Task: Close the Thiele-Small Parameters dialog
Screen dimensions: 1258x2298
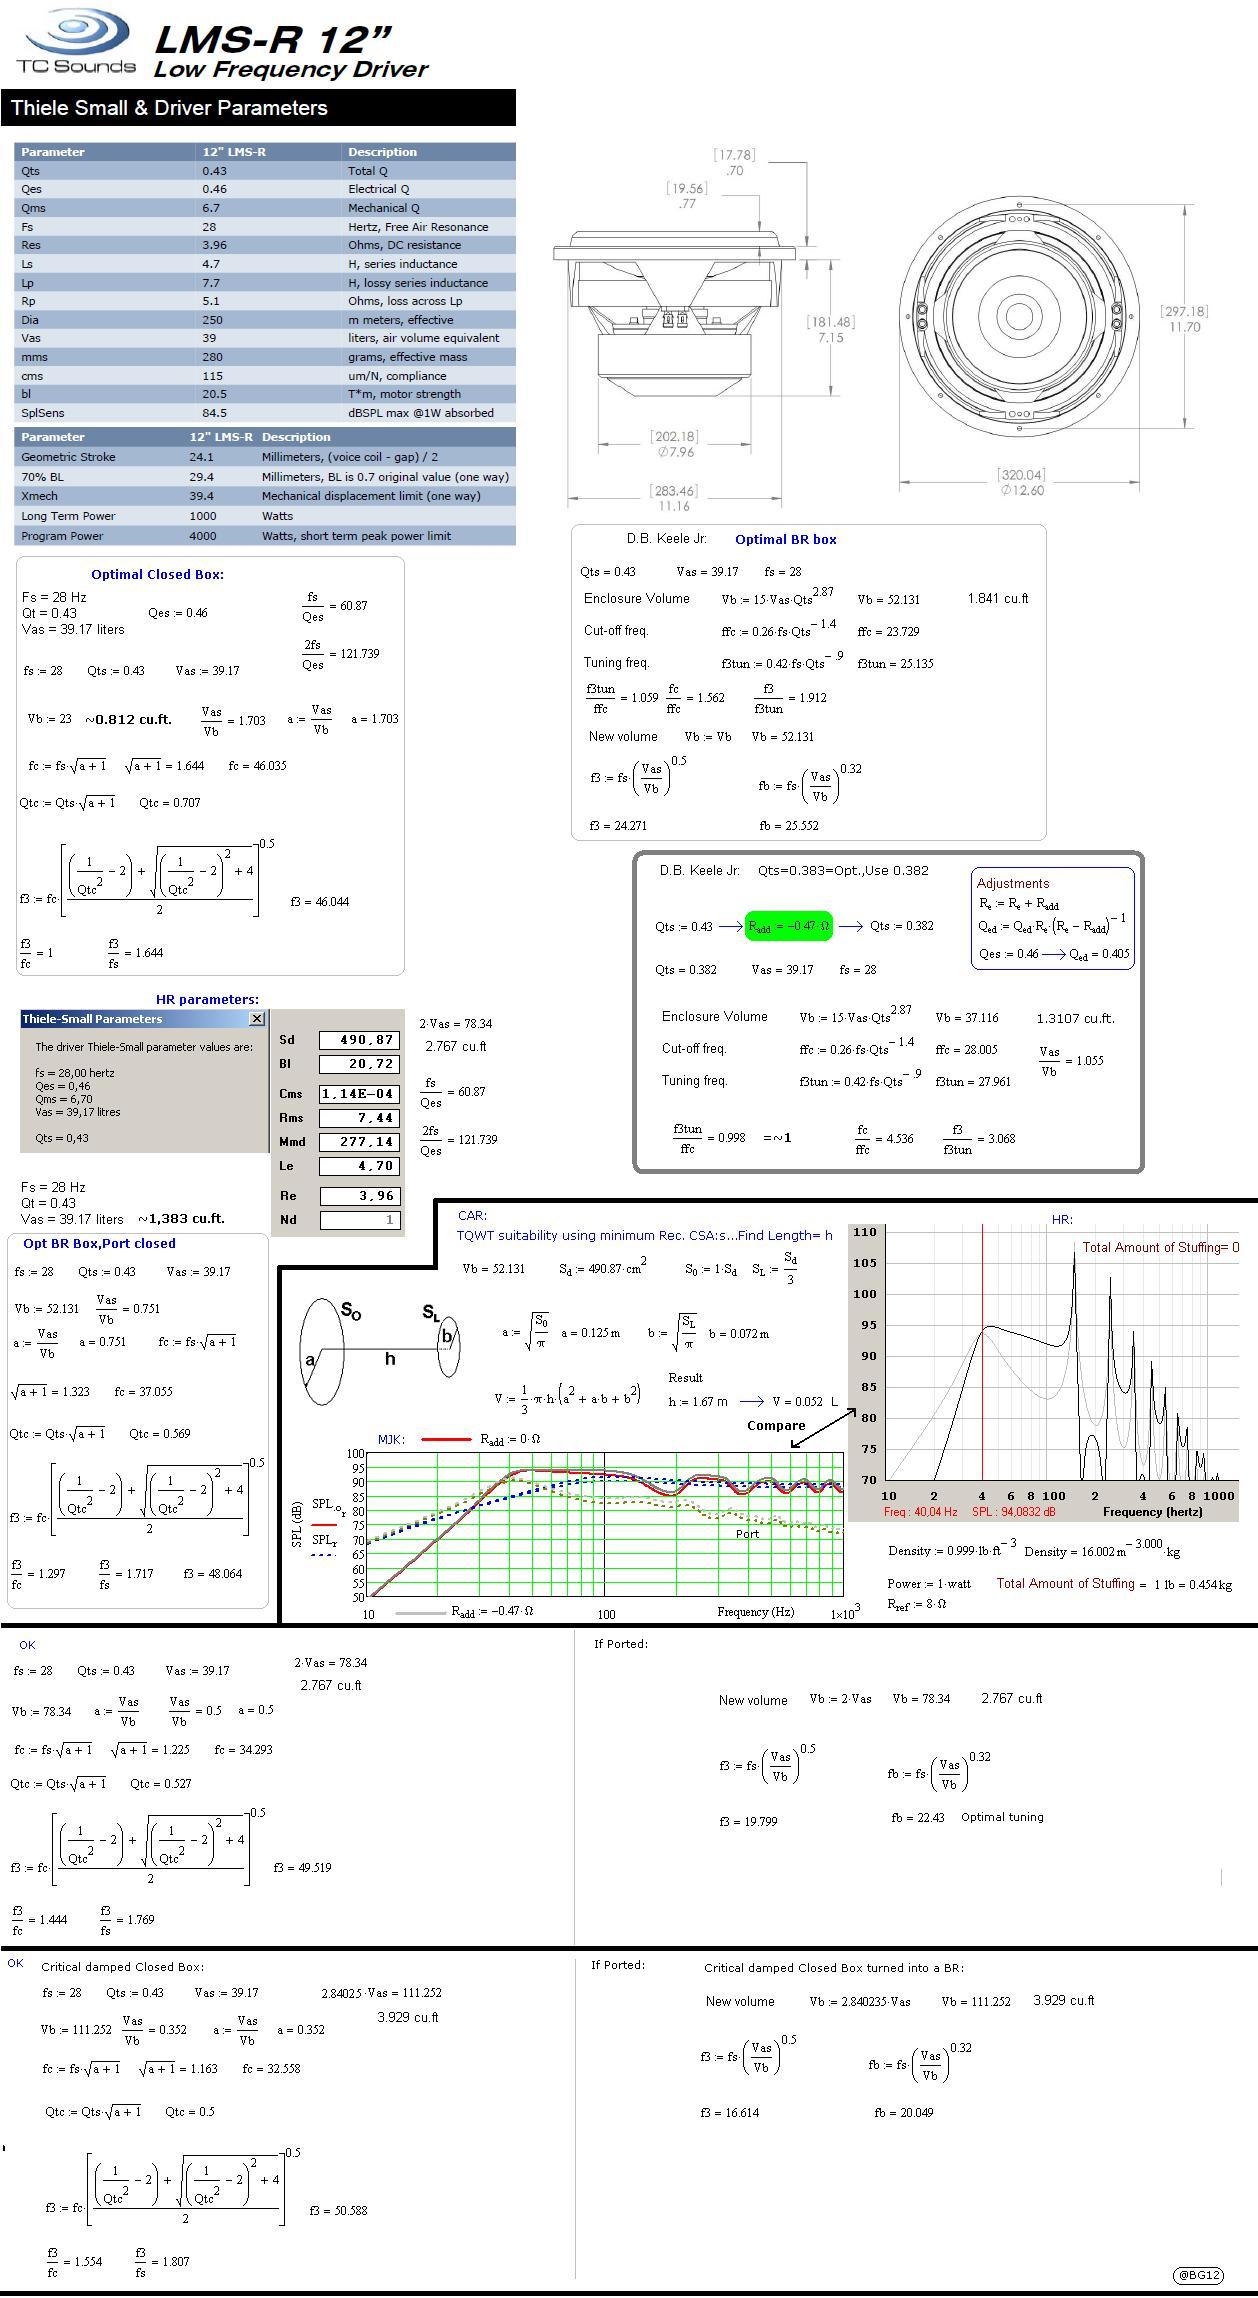Action: 257,1019
